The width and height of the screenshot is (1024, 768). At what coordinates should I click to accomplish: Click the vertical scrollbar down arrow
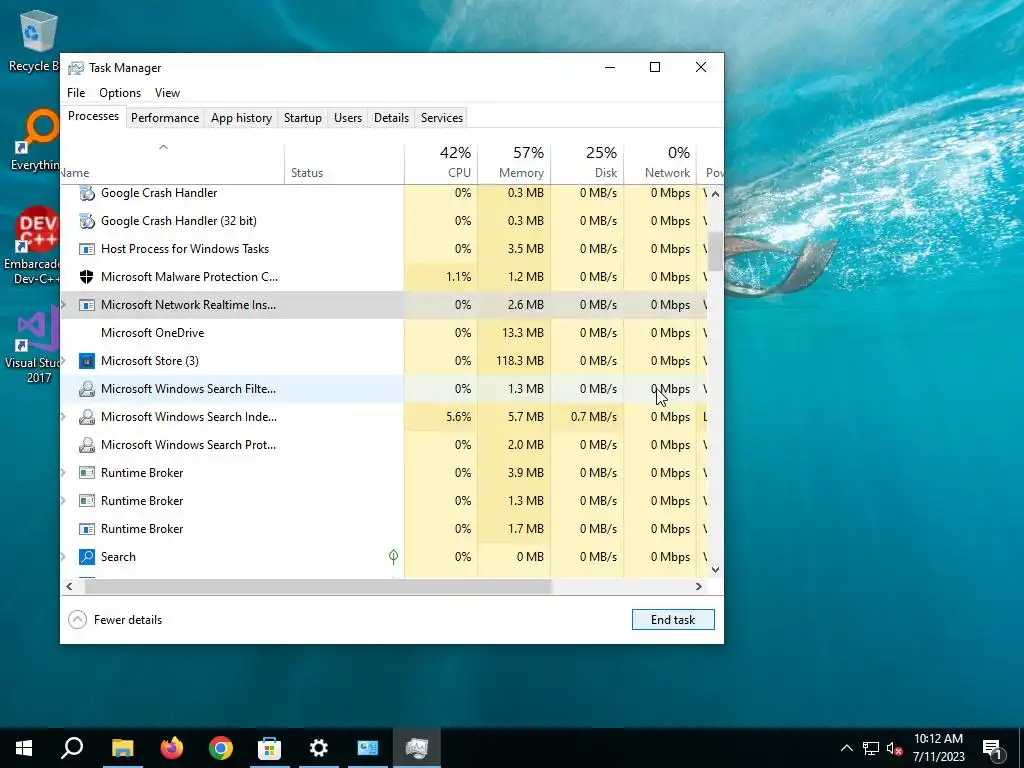tap(715, 569)
